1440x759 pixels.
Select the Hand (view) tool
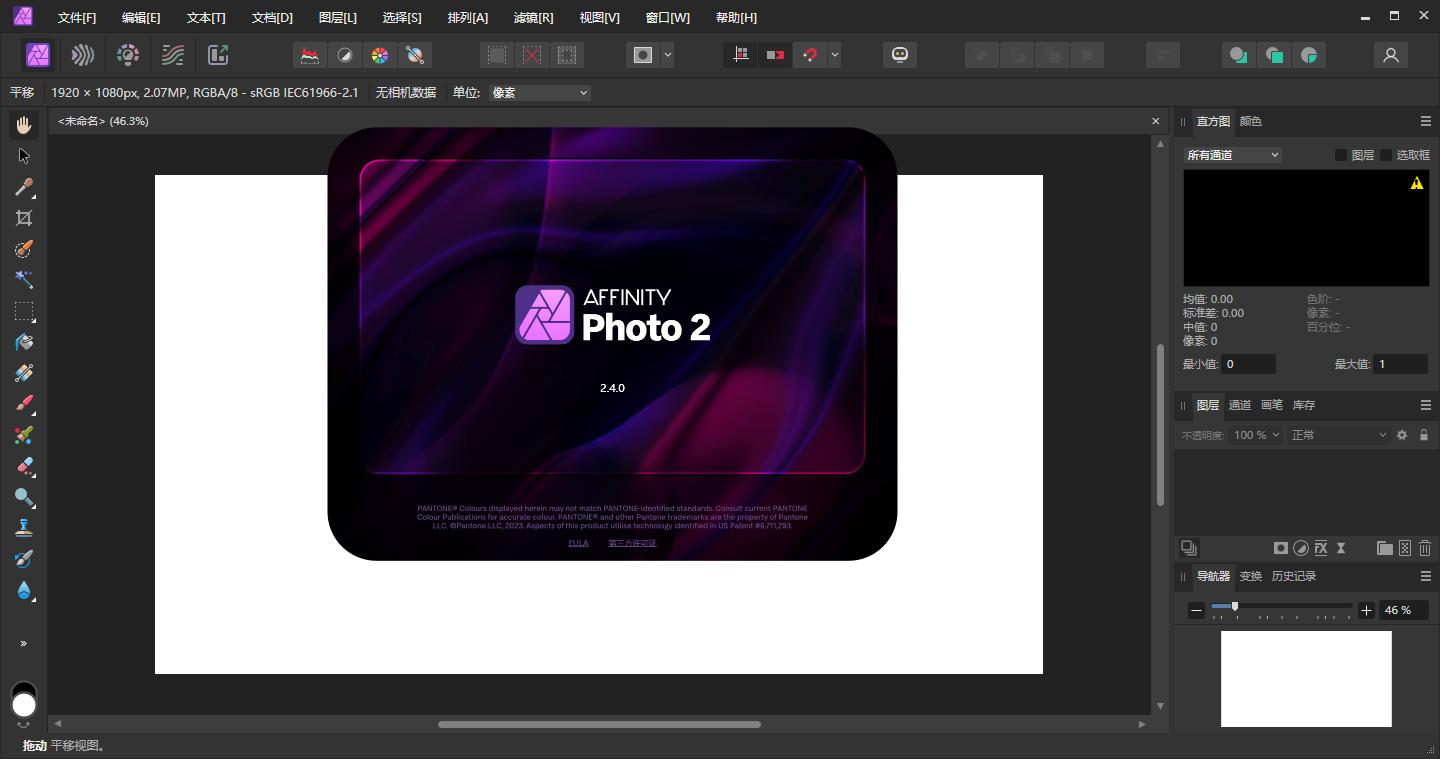coord(24,125)
